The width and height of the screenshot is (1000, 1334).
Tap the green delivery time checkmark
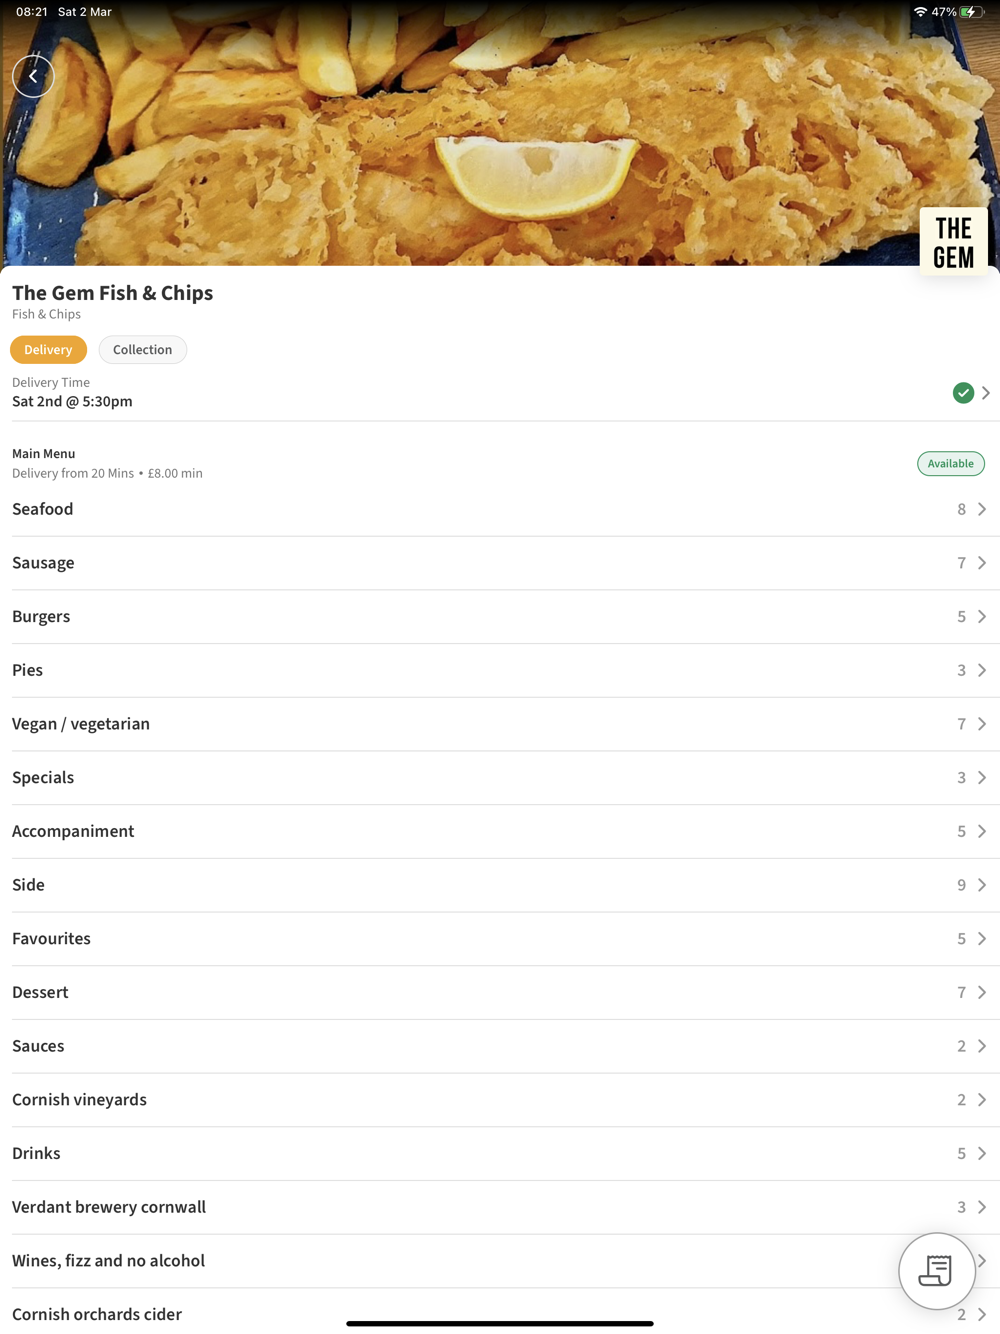pyautogui.click(x=963, y=393)
